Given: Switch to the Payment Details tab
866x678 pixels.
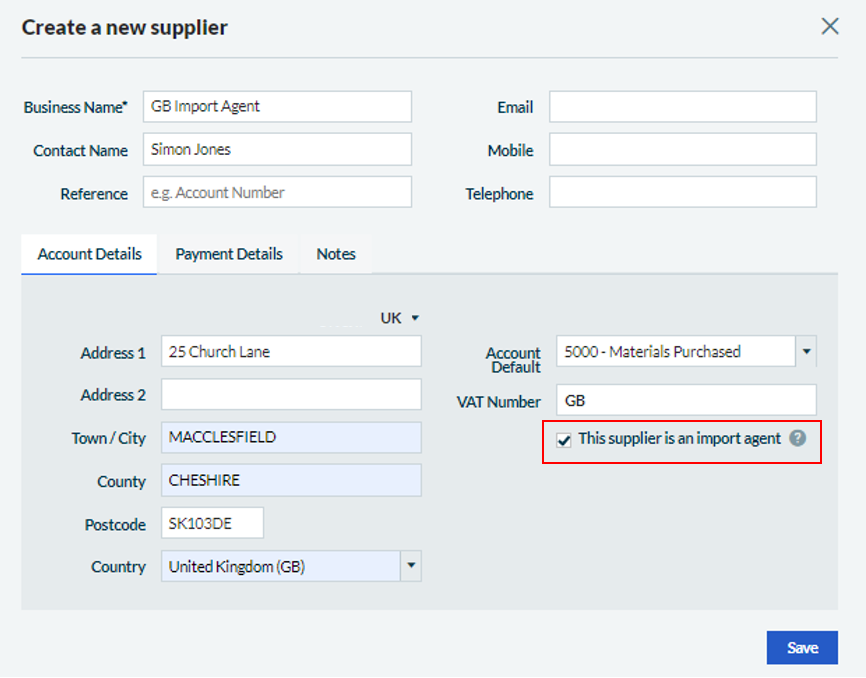Looking at the screenshot, I should point(229,254).
